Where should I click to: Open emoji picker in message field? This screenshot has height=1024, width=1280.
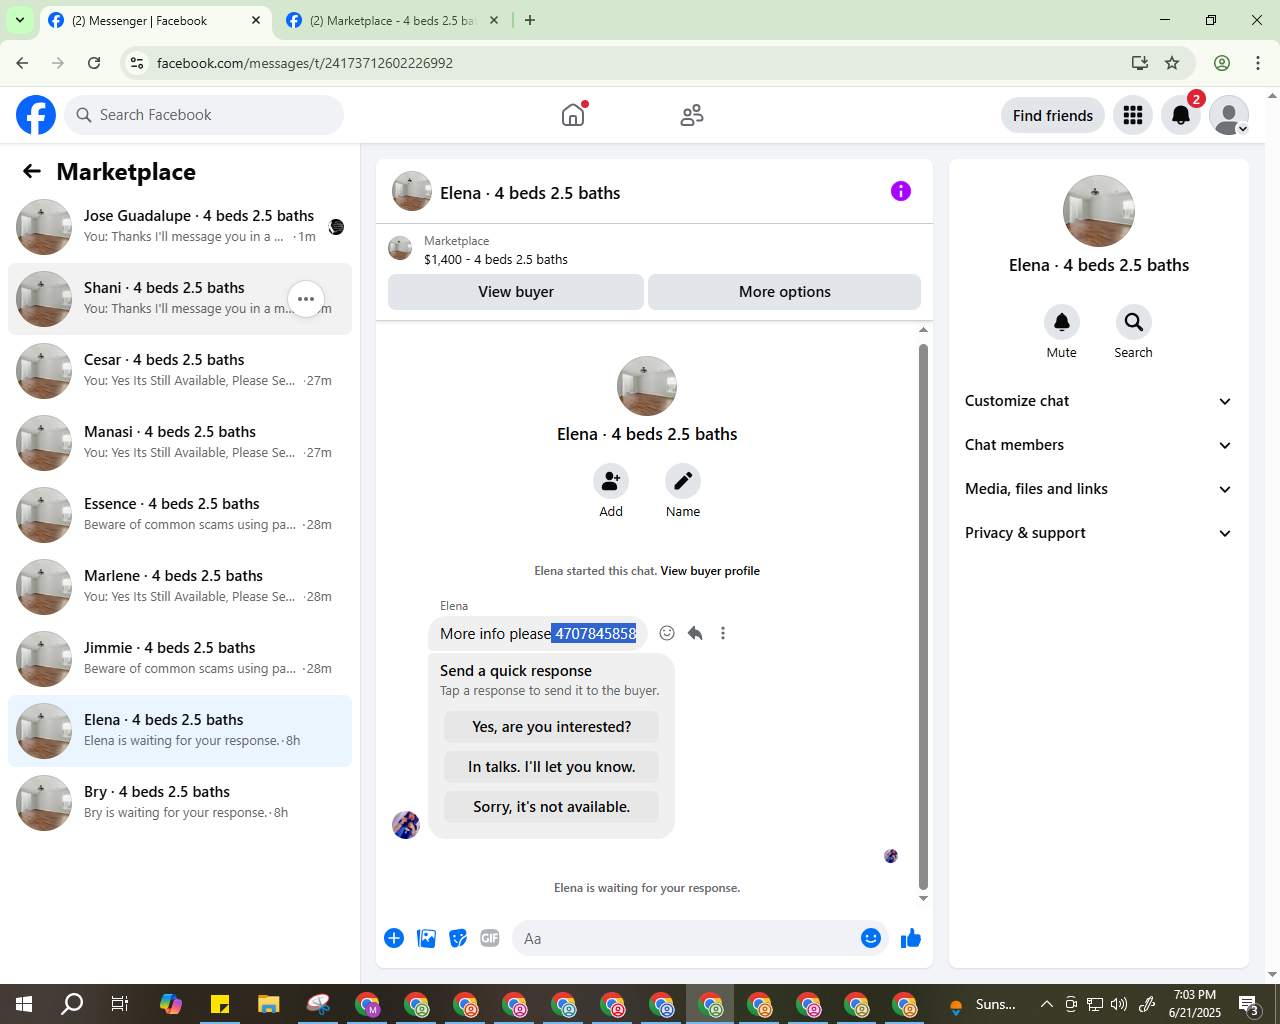pyautogui.click(x=871, y=938)
